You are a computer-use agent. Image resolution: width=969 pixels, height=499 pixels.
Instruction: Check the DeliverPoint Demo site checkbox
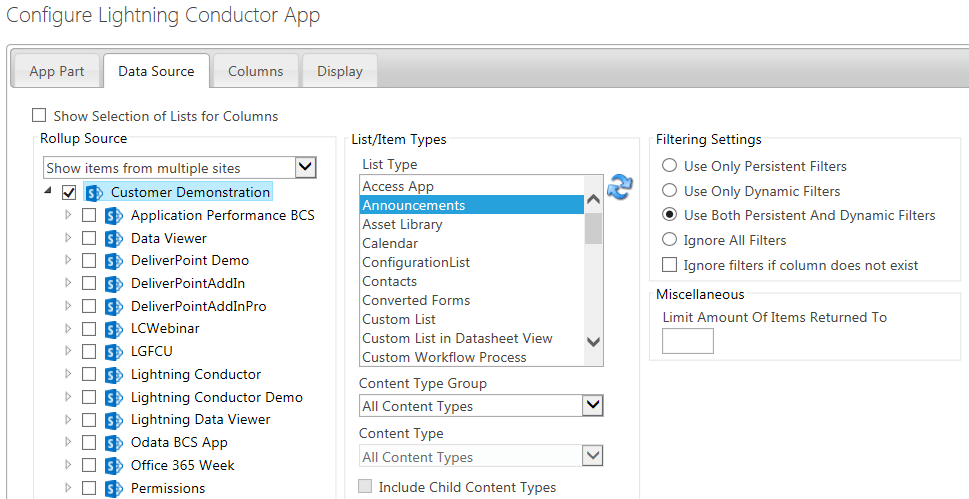[x=89, y=260]
